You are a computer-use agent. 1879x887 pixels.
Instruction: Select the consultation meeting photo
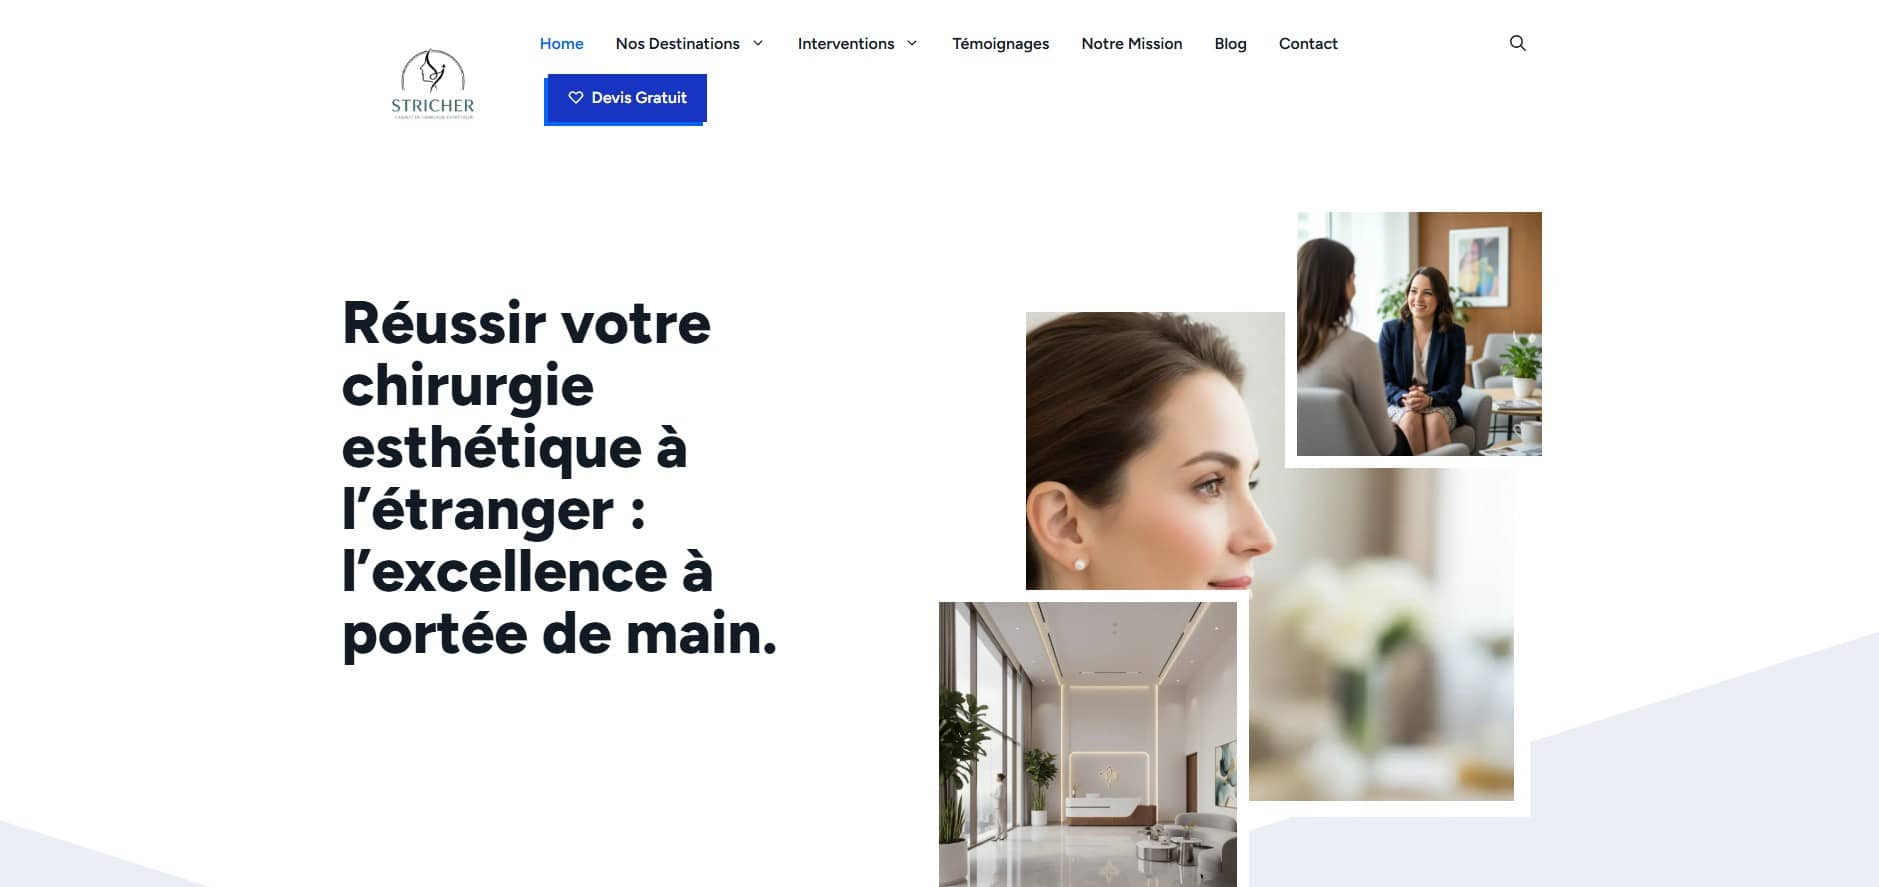tap(1419, 334)
